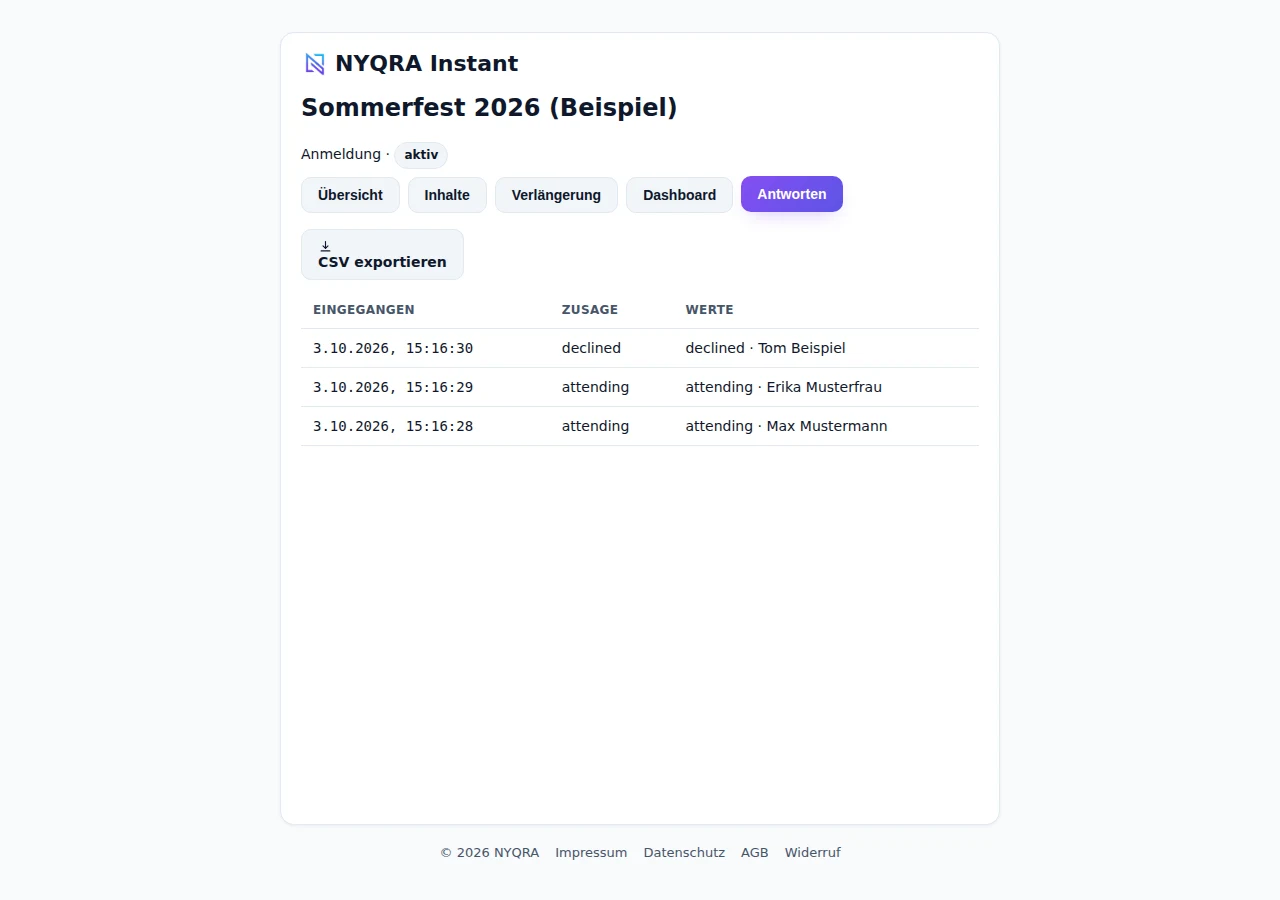Select the timestamp 3.10.2026, 15:16:29
The image size is (1280, 900).
393,387
